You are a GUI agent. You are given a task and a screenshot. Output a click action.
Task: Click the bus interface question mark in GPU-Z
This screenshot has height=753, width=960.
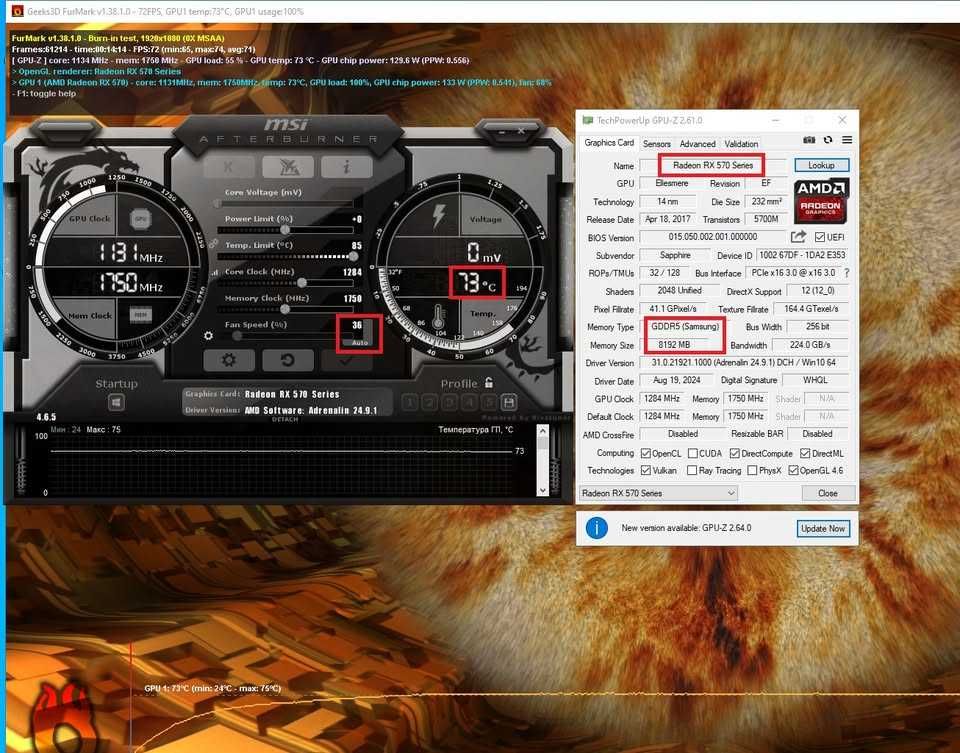click(847, 273)
